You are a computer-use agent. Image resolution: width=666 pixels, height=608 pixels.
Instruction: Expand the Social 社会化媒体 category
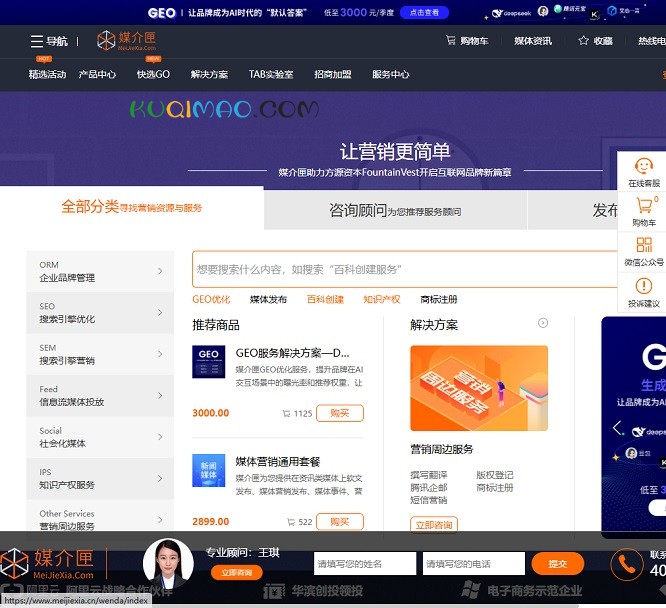click(100, 437)
